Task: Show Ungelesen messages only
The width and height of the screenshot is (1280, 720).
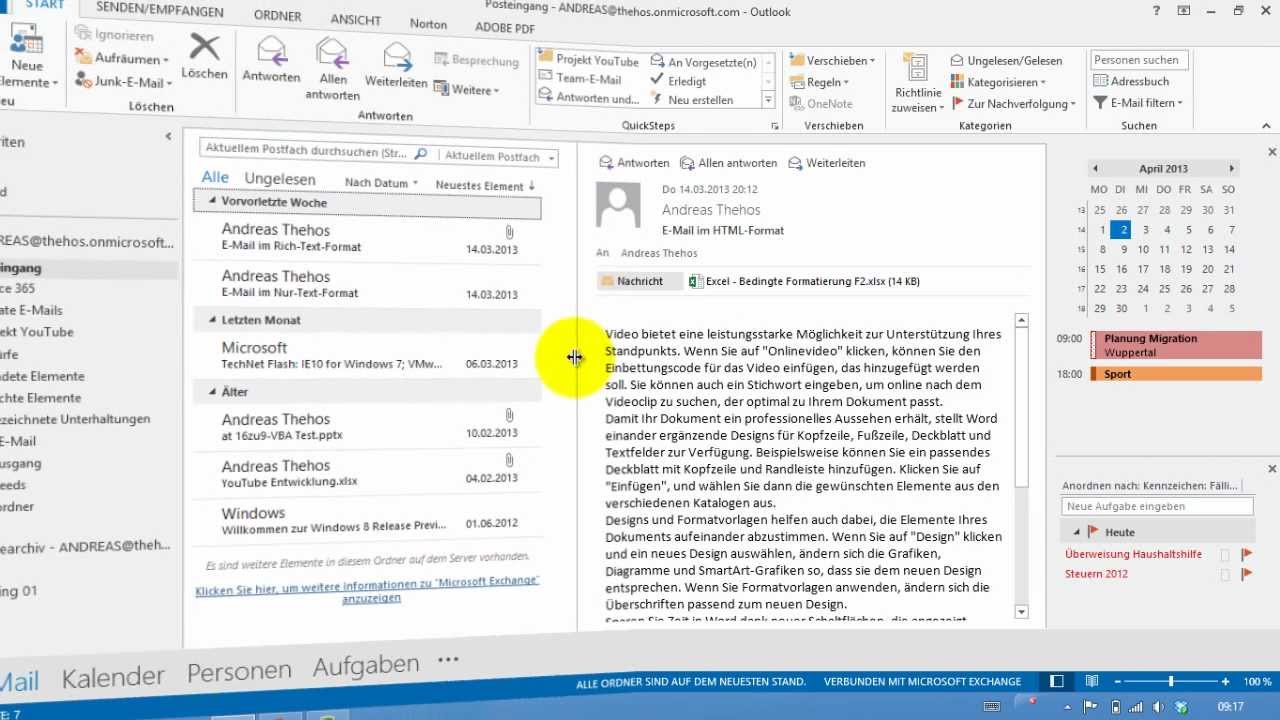Action: tap(280, 179)
